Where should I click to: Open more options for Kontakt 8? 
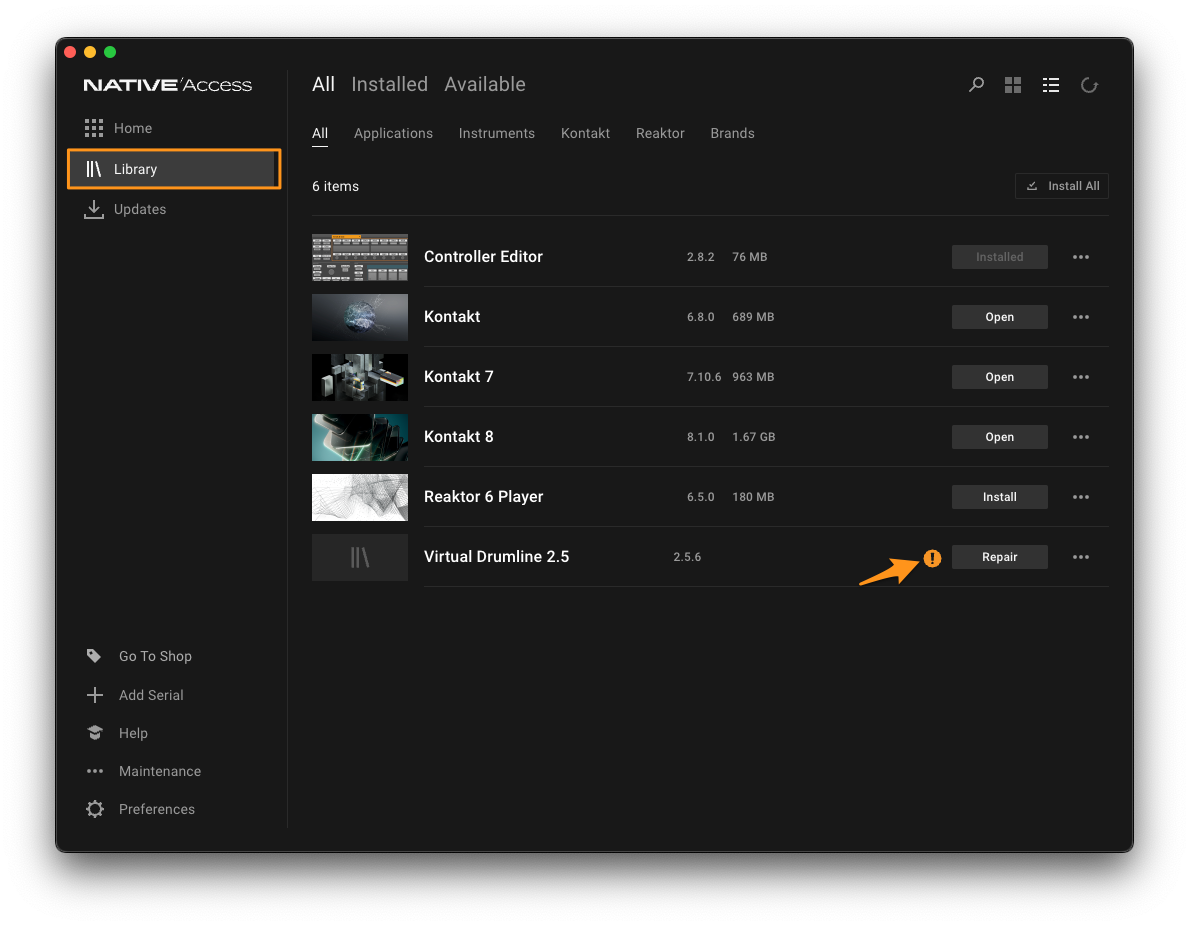click(x=1081, y=437)
